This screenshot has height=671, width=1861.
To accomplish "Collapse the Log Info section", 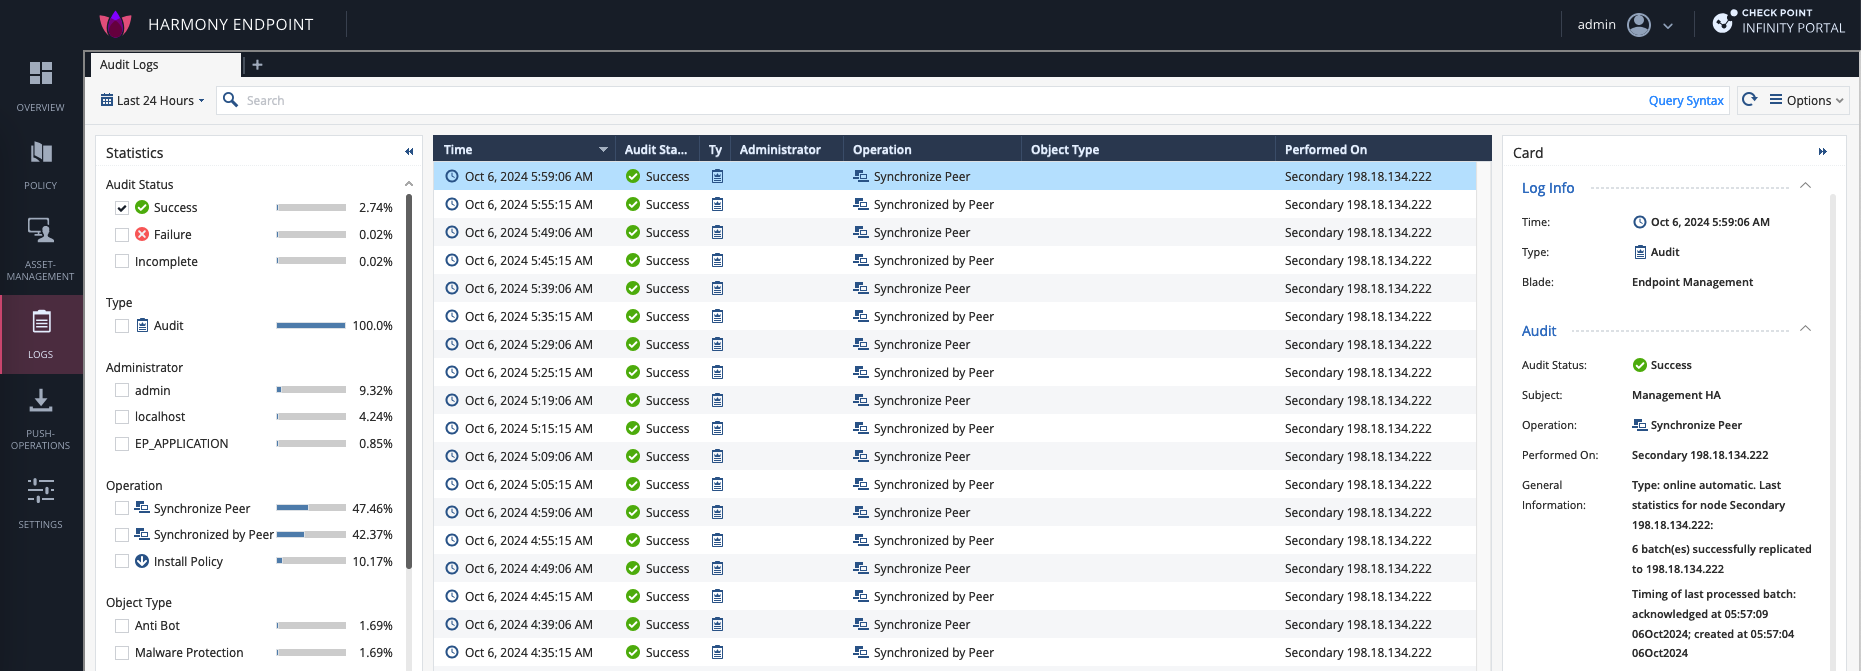I will pyautogui.click(x=1805, y=186).
